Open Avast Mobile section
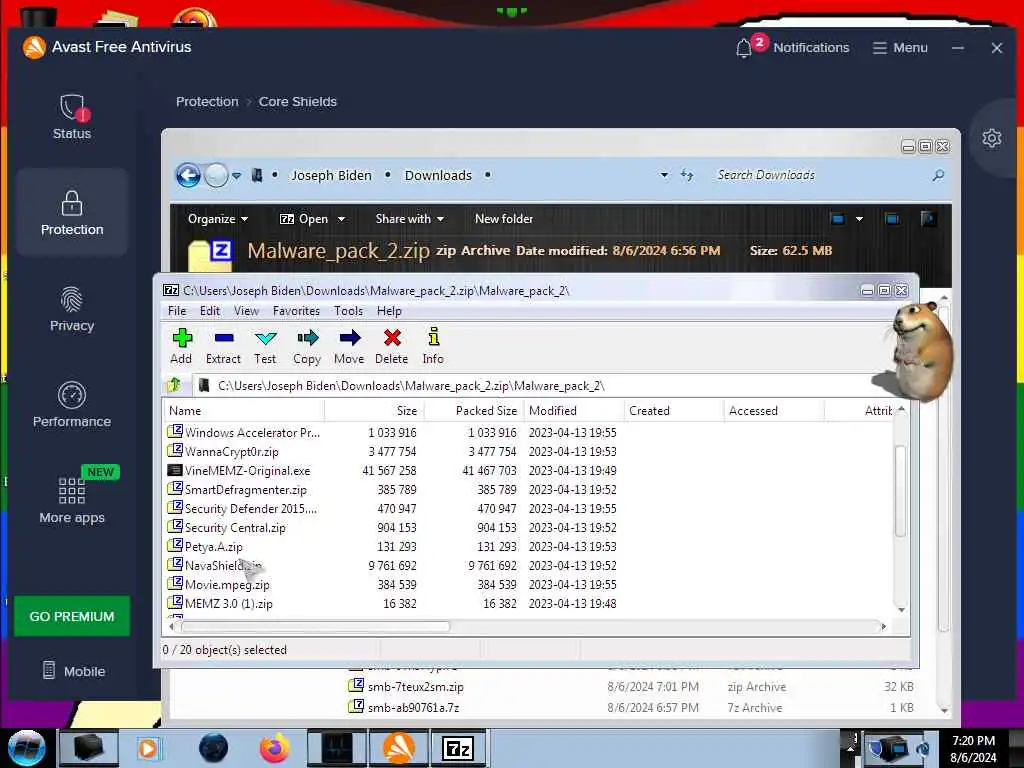The width and height of the screenshot is (1024, 768). [x=73, y=671]
